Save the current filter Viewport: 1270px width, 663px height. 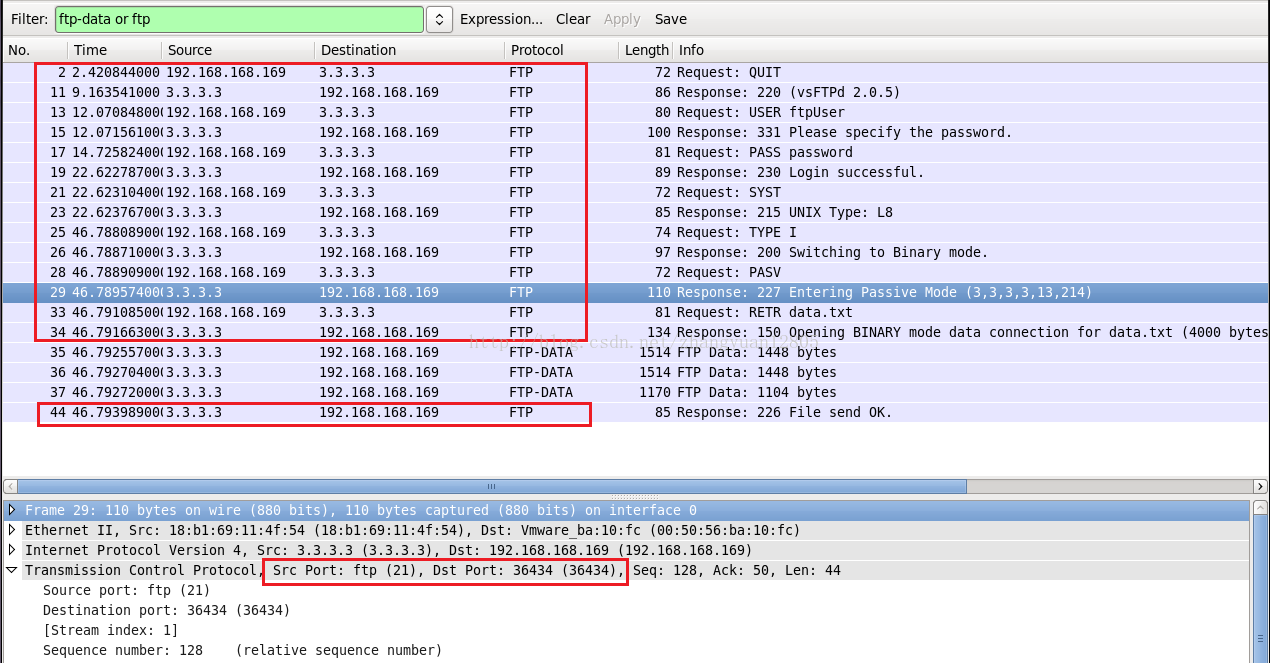(x=671, y=19)
